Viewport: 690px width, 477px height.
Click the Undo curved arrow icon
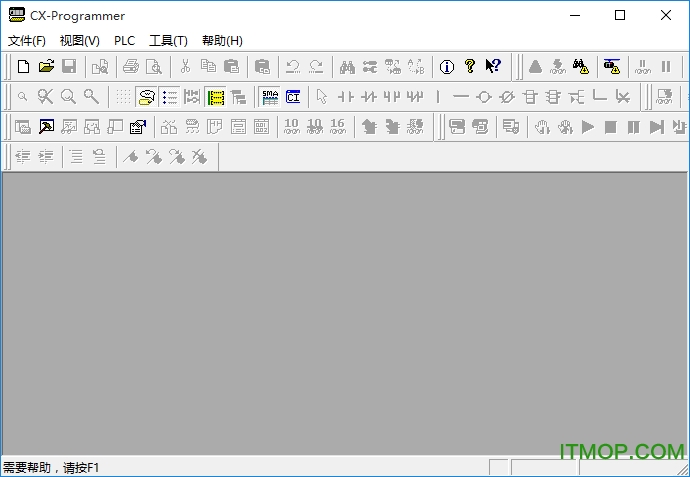click(293, 66)
